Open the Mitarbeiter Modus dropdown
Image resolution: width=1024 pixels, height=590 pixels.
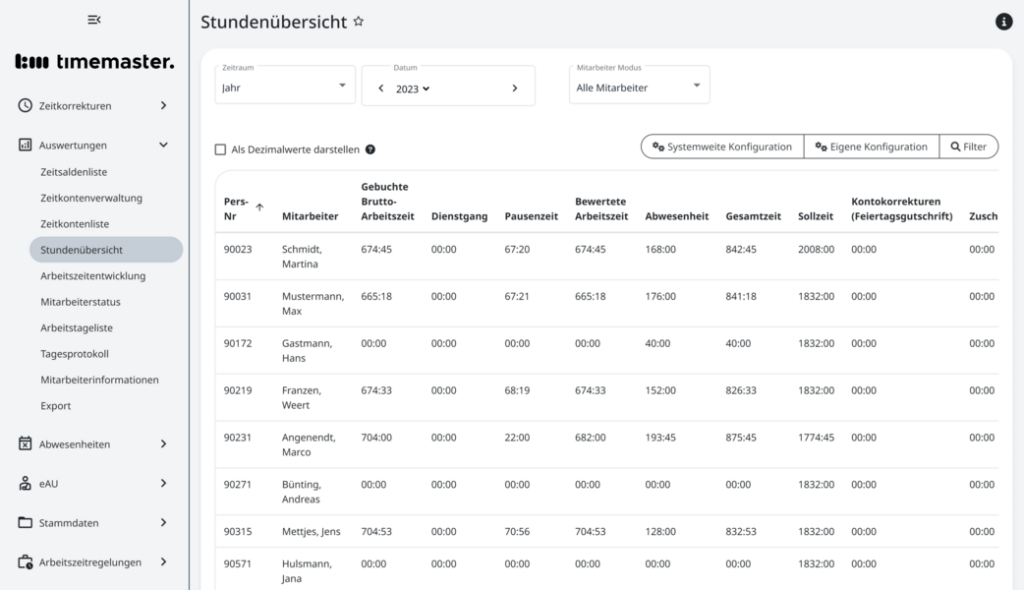639,85
